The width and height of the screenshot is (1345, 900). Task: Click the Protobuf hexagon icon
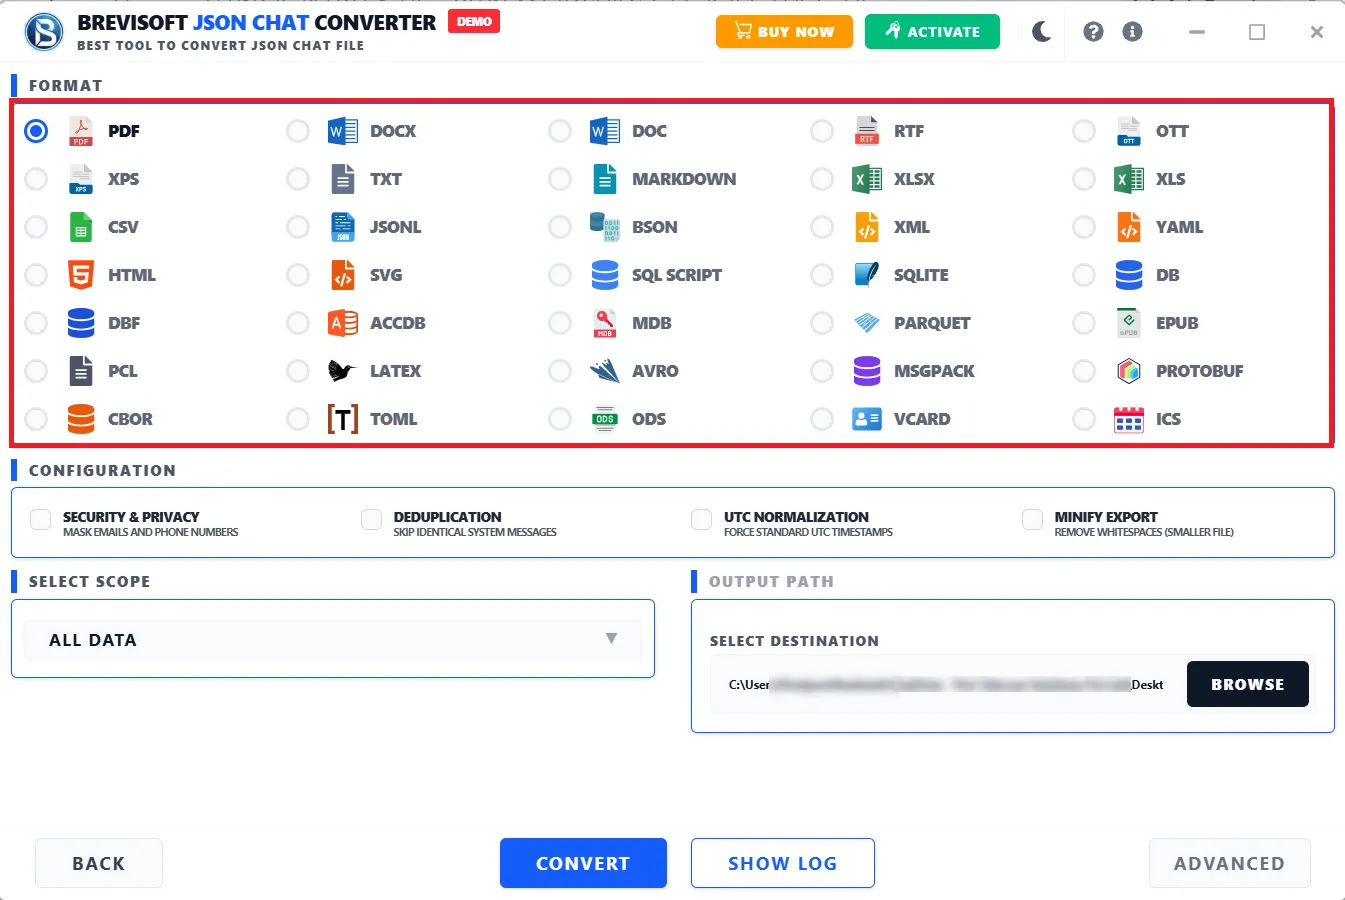pyautogui.click(x=1129, y=371)
